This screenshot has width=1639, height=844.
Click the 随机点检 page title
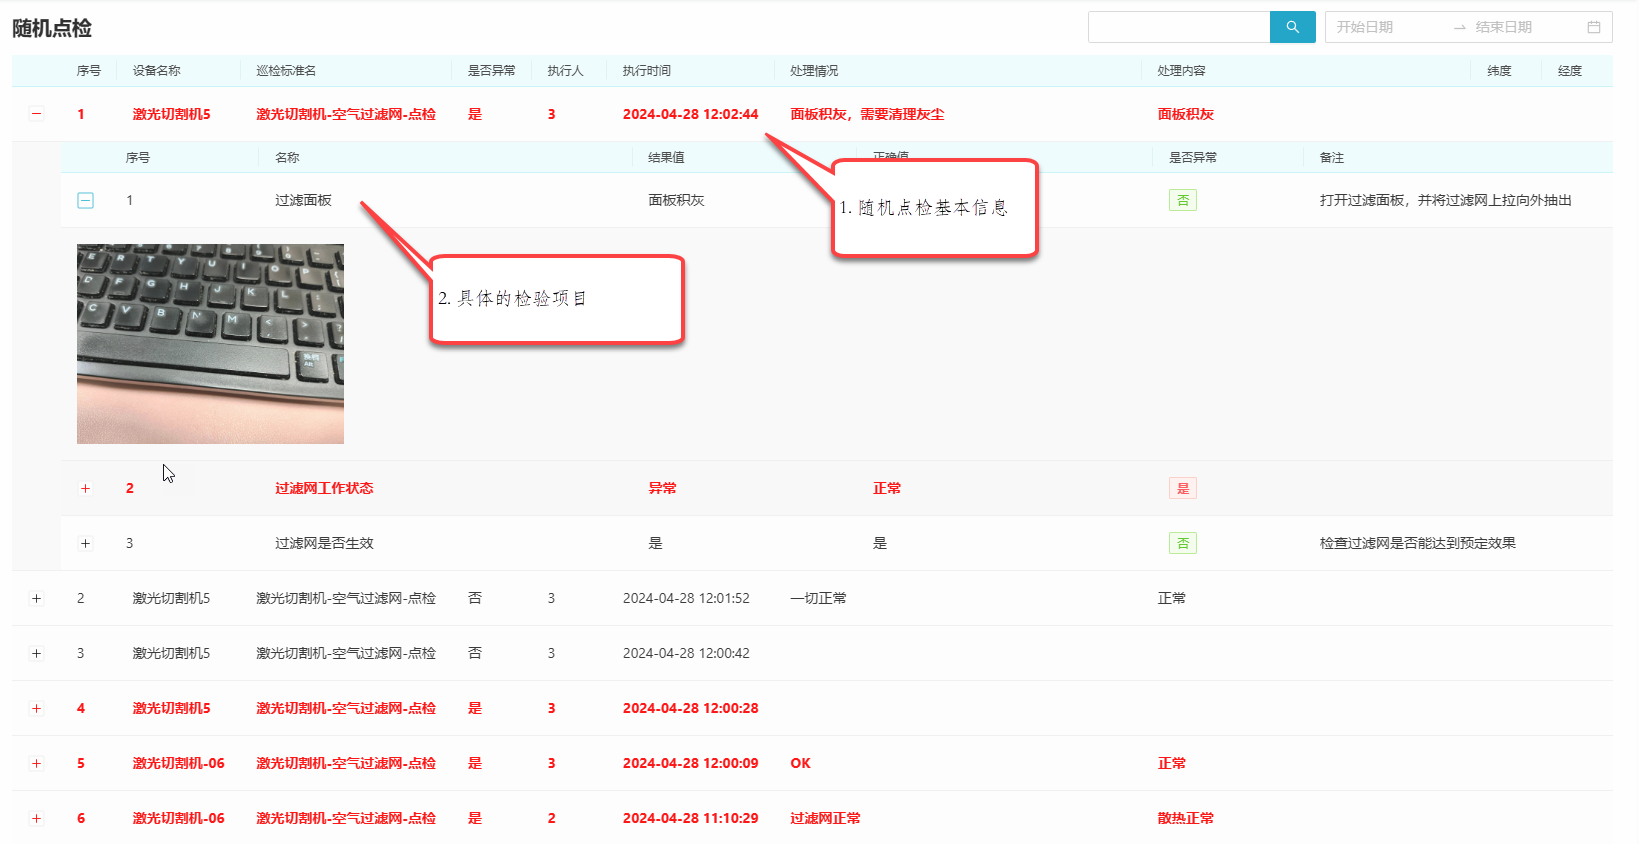(x=52, y=28)
